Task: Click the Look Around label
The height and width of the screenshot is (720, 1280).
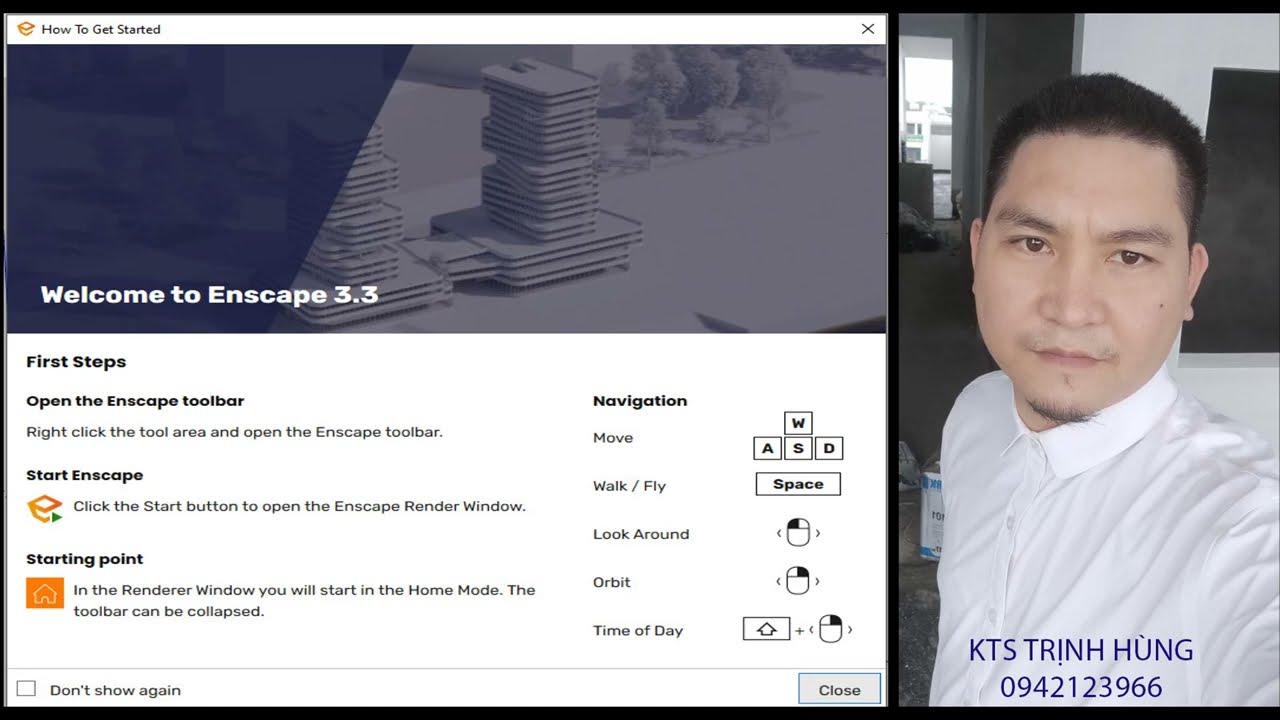Action: coord(641,534)
